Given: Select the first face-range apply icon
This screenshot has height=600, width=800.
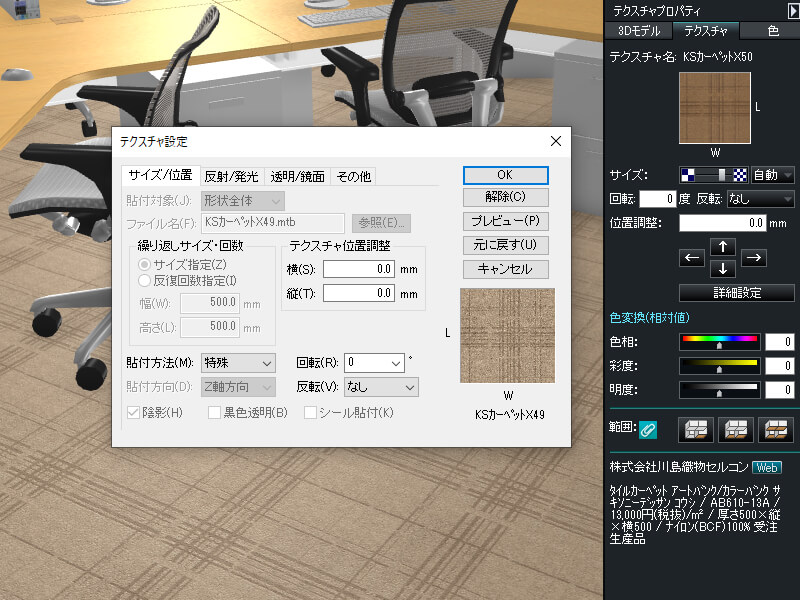Looking at the screenshot, I should pyautogui.click(x=695, y=430).
